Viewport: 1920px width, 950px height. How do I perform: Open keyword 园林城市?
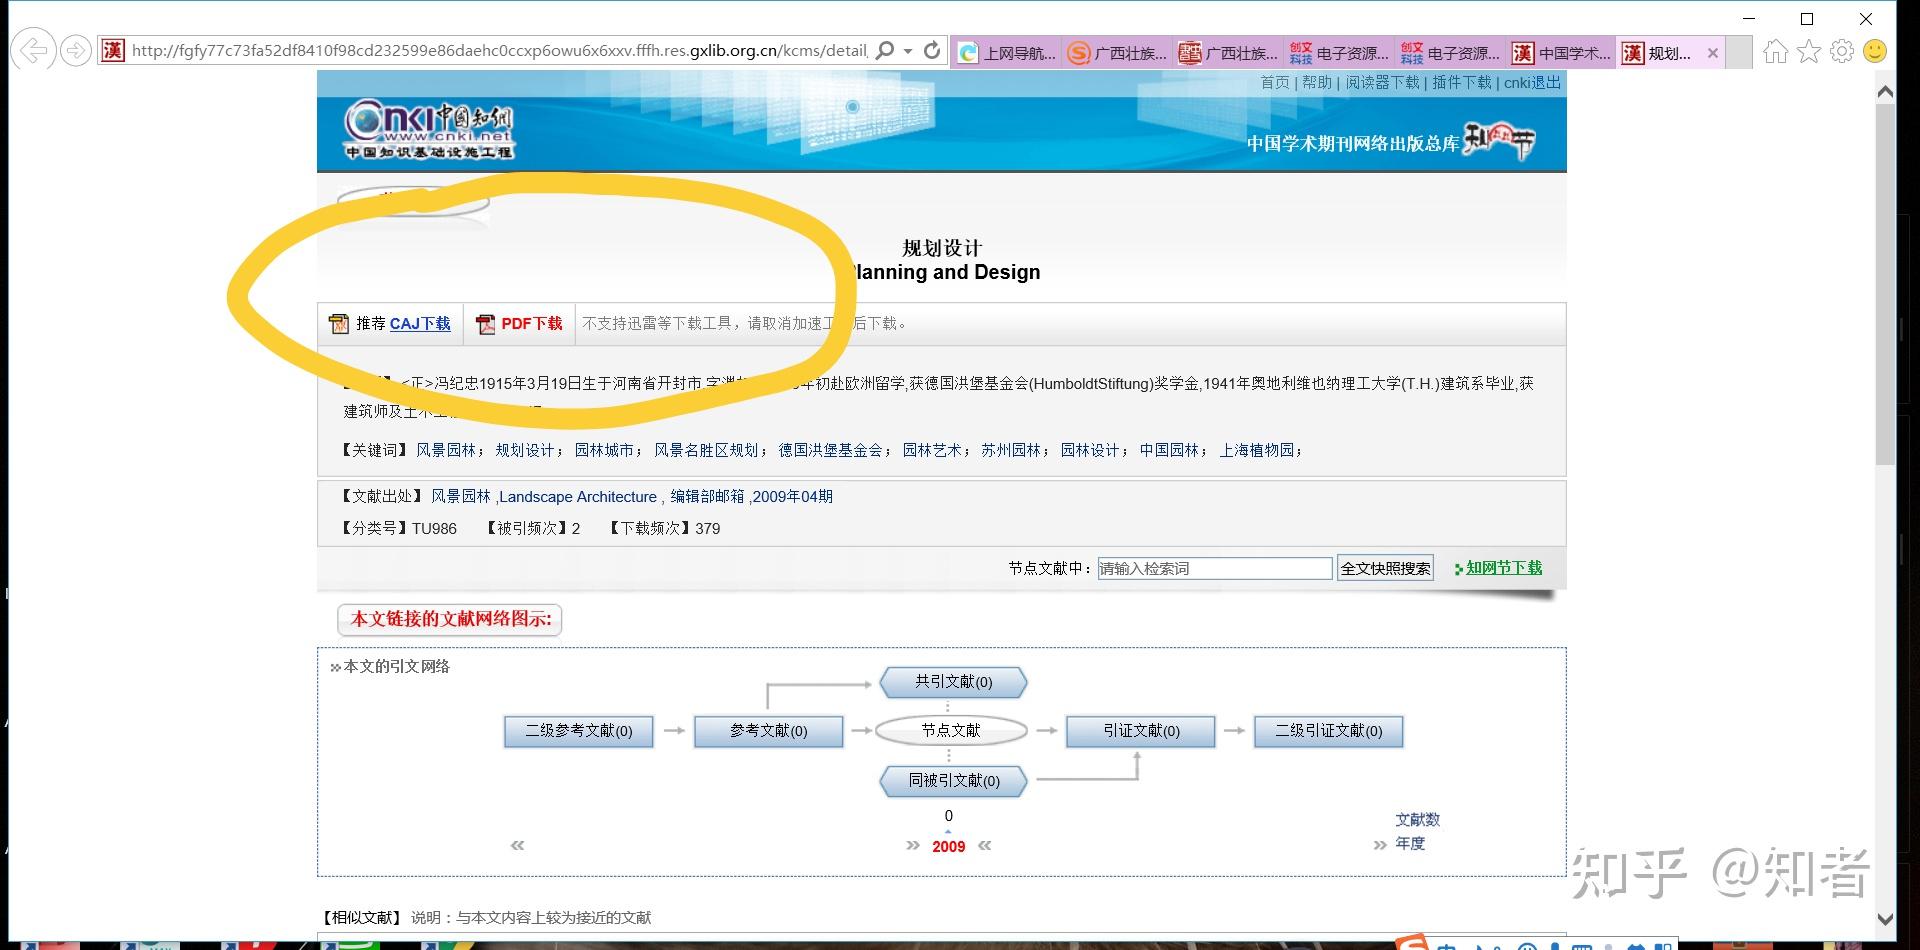point(604,451)
